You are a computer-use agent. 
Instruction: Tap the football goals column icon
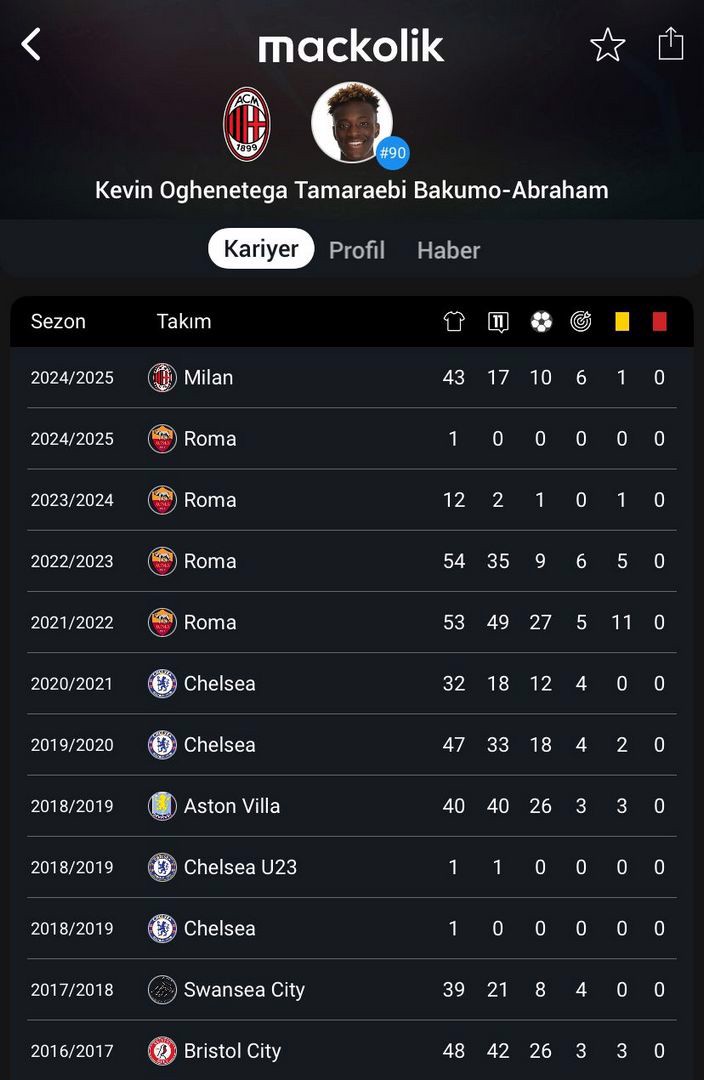tap(541, 321)
